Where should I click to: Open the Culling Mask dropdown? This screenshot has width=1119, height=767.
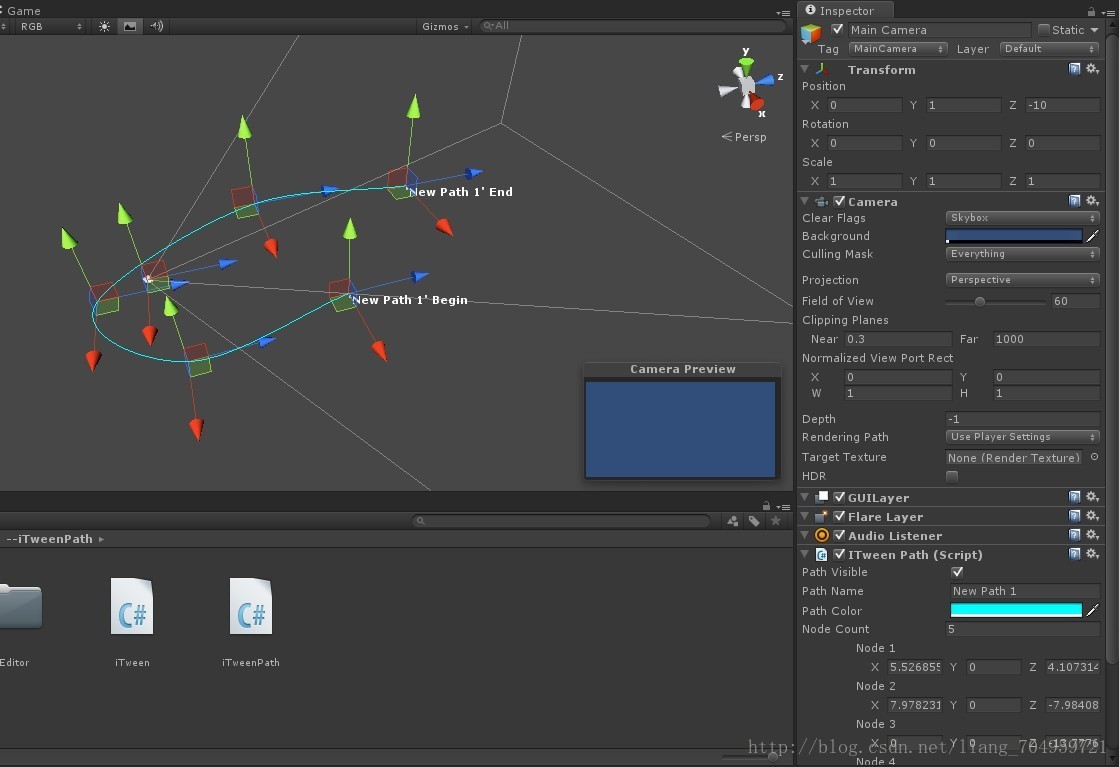tap(1022, 254)
